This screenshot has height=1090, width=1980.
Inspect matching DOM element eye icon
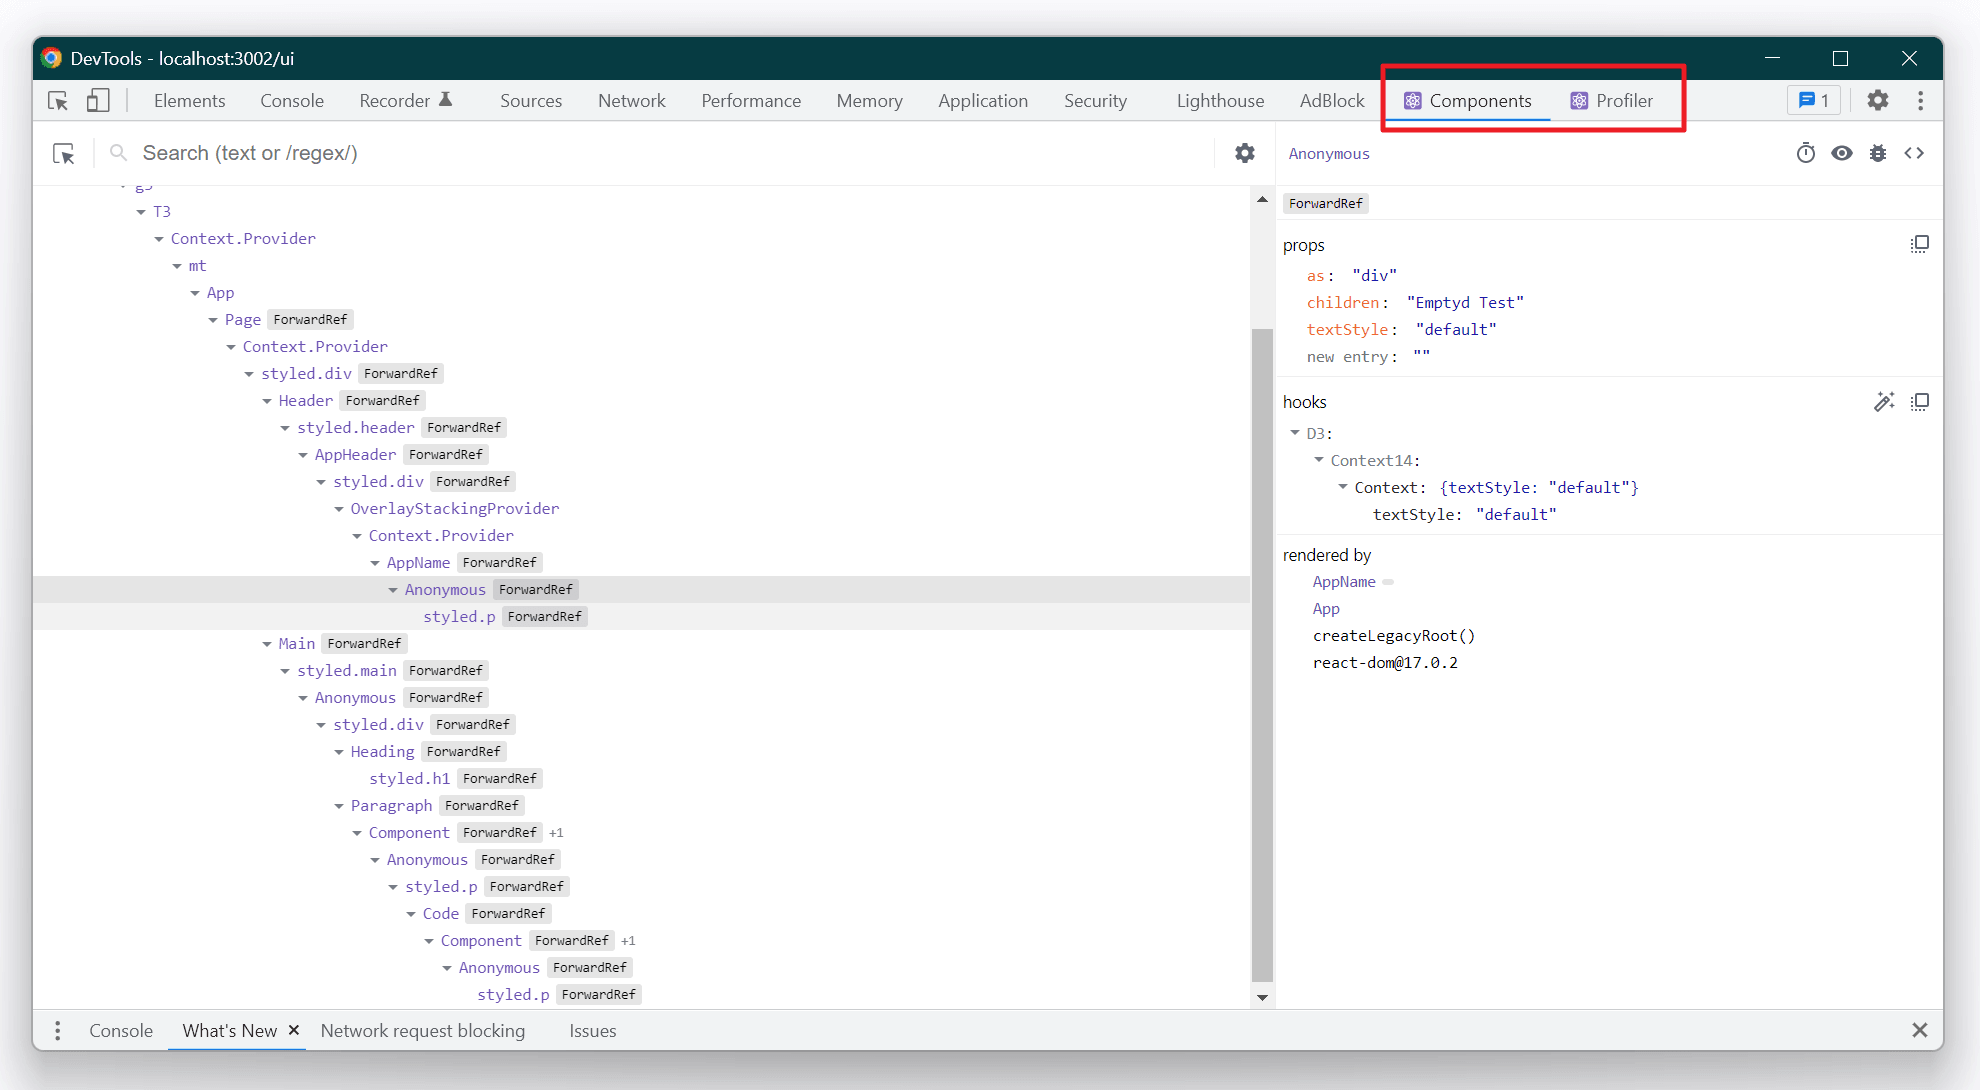pos(1842,153)
